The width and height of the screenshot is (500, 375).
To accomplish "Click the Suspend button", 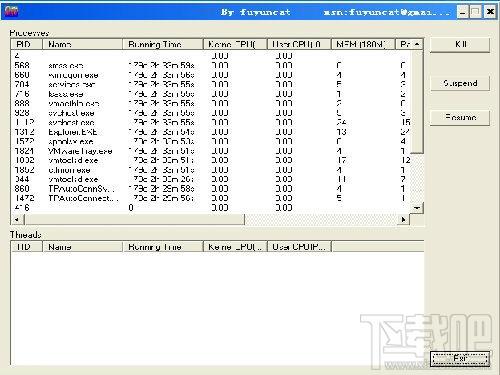I will point(460,83).
